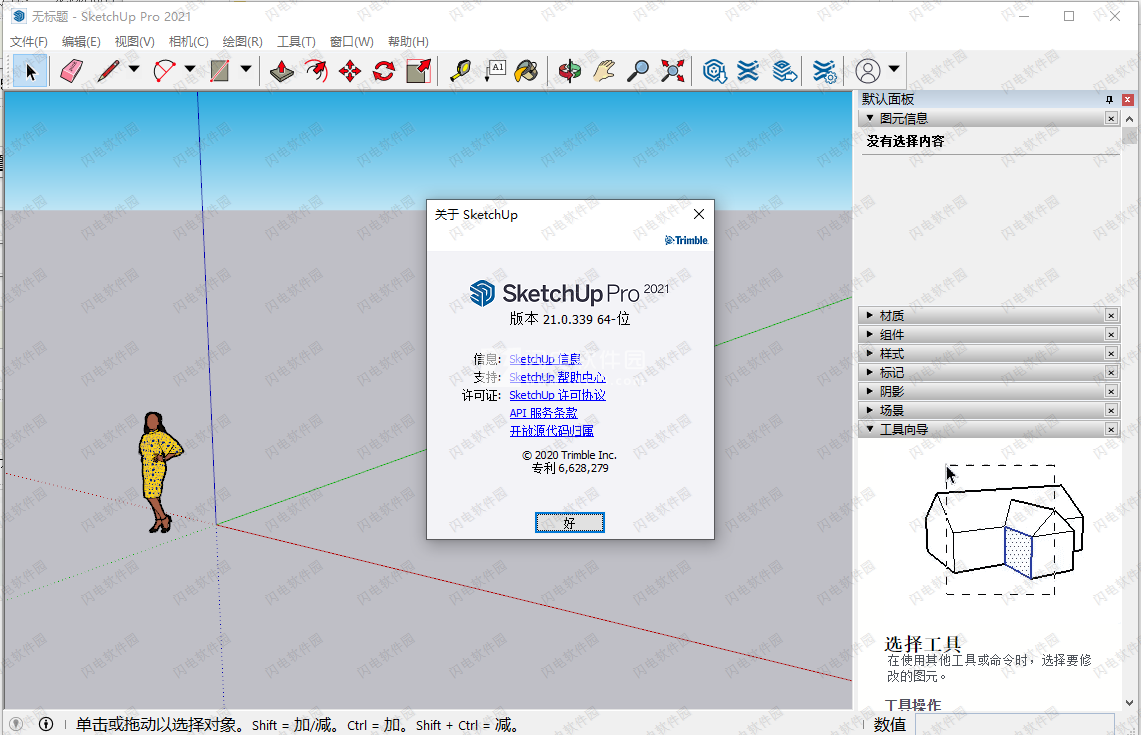1141x735 pixels.
Task: Select the Paint Bucket tool
Action: [526, 71]
